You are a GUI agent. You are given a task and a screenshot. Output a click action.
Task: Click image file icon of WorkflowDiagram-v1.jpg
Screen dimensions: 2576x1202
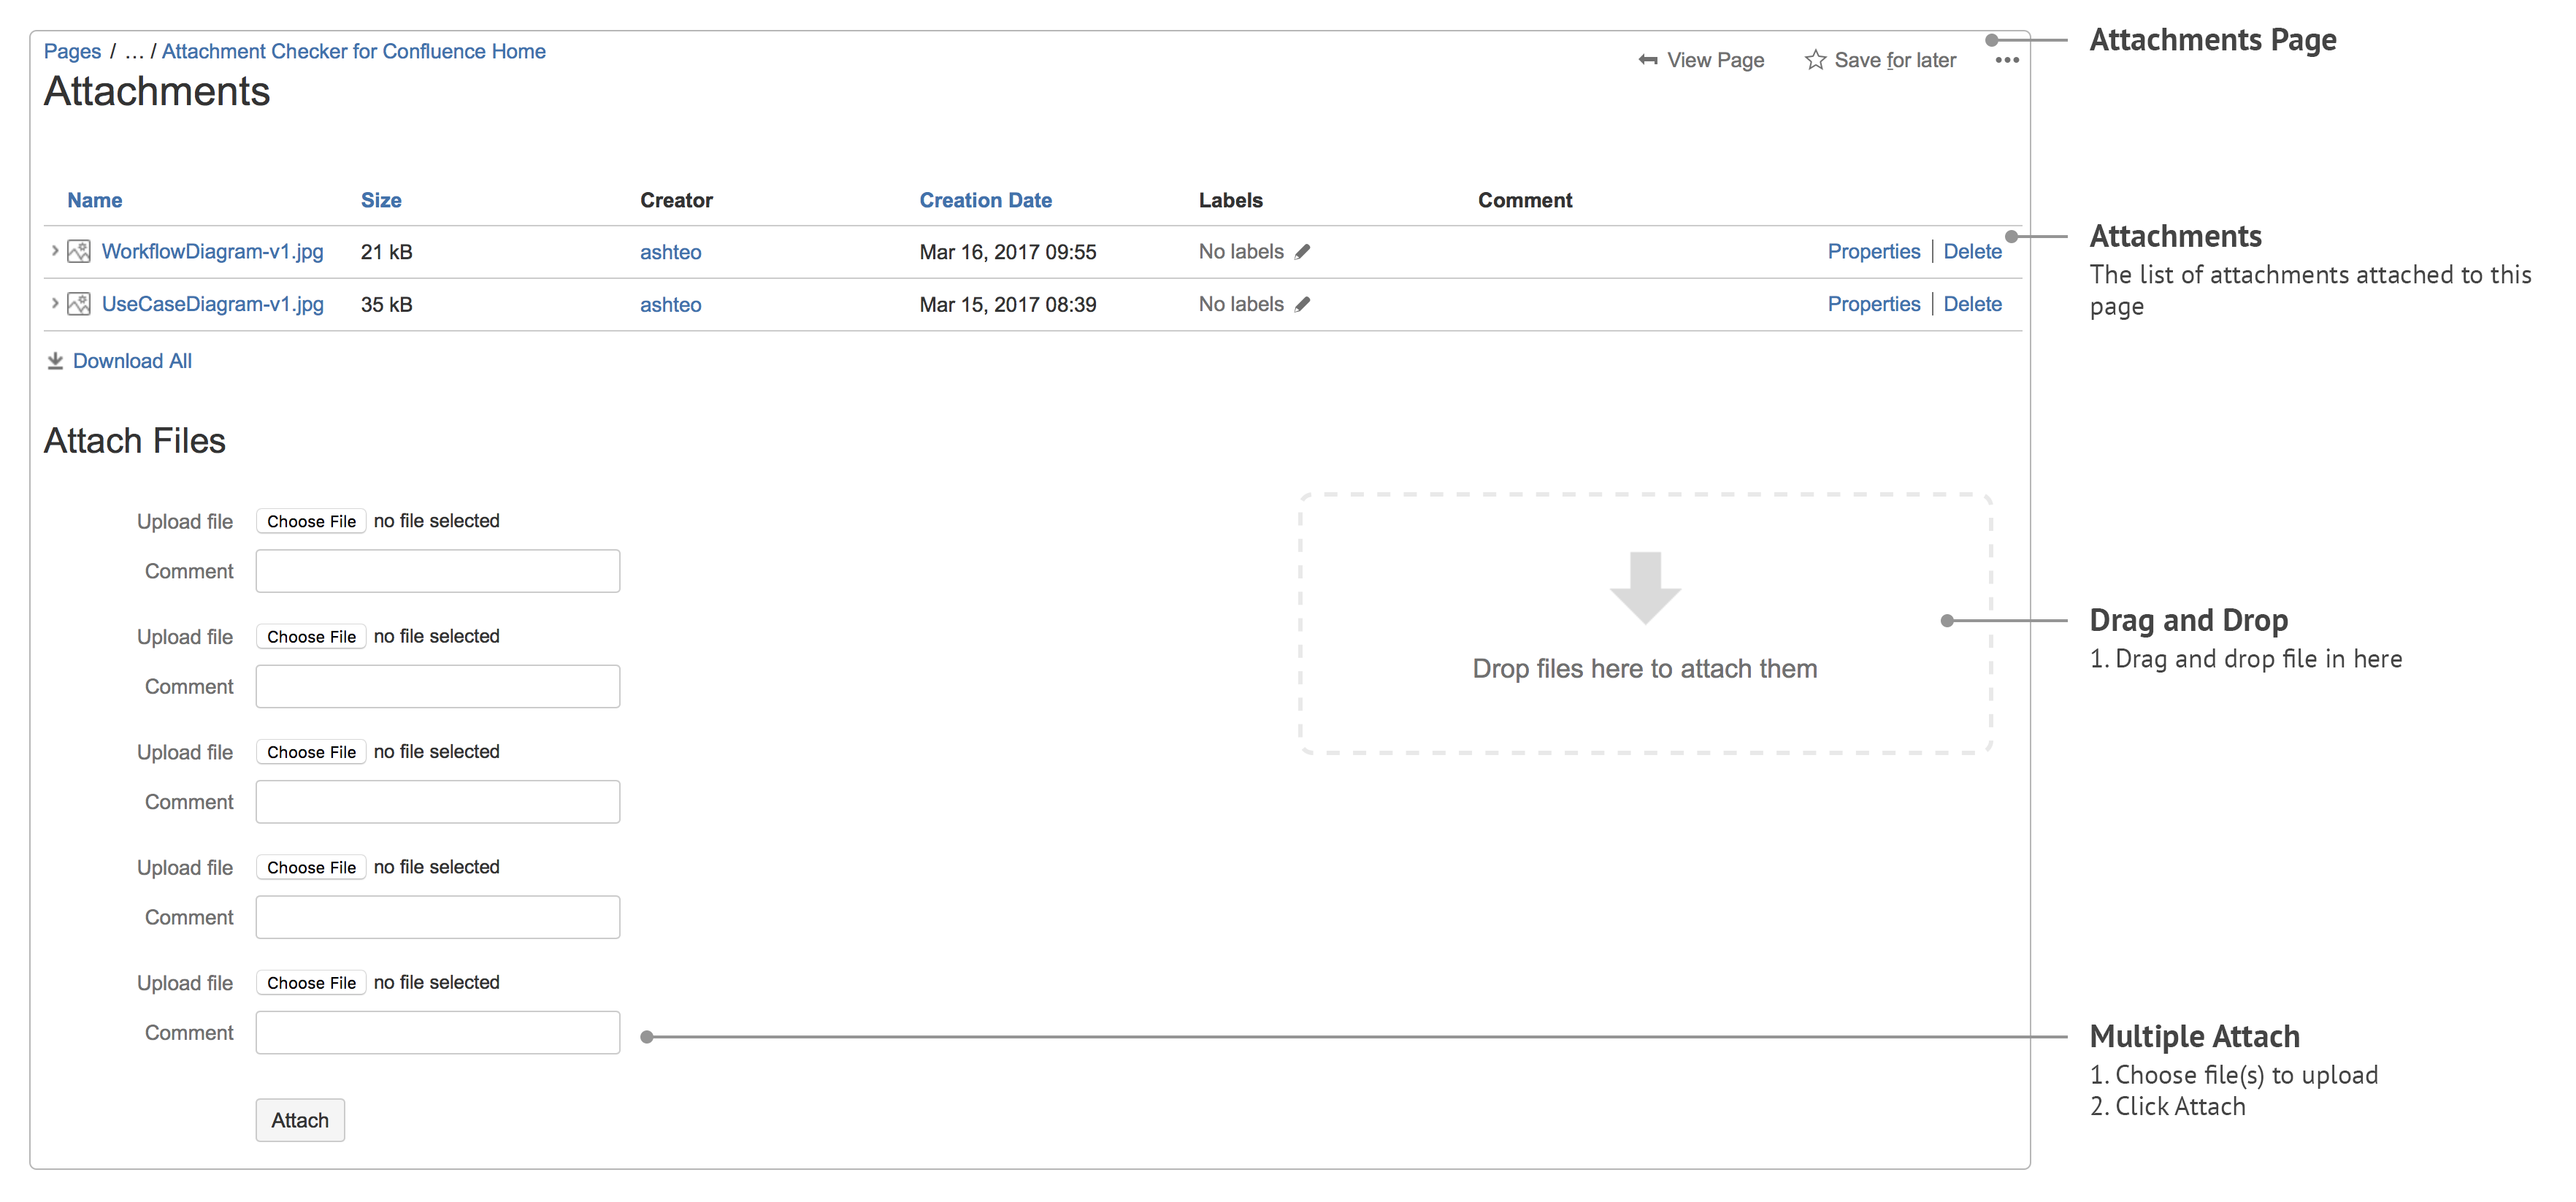pyautogui.click(x=79, y=252)
